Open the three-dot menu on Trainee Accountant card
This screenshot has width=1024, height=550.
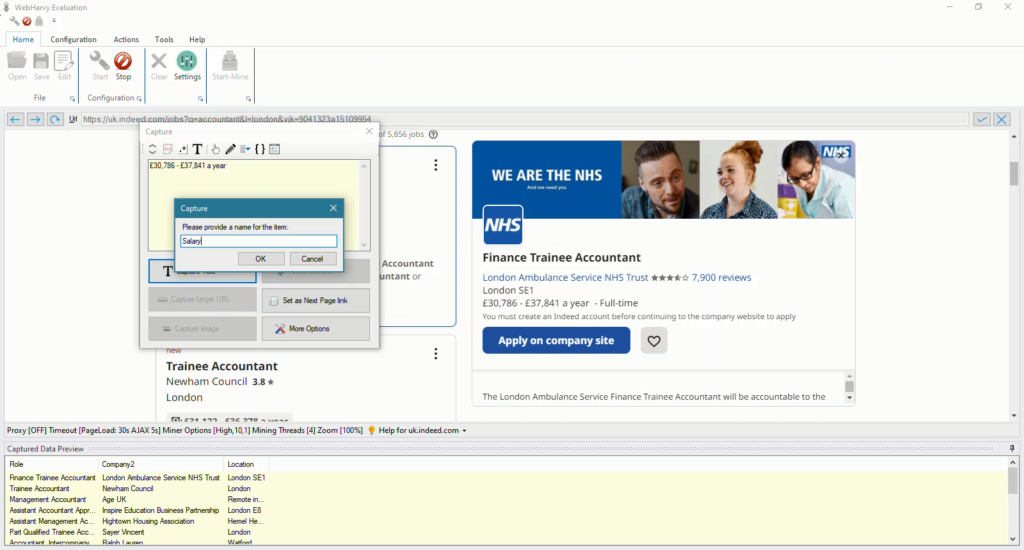436,354
